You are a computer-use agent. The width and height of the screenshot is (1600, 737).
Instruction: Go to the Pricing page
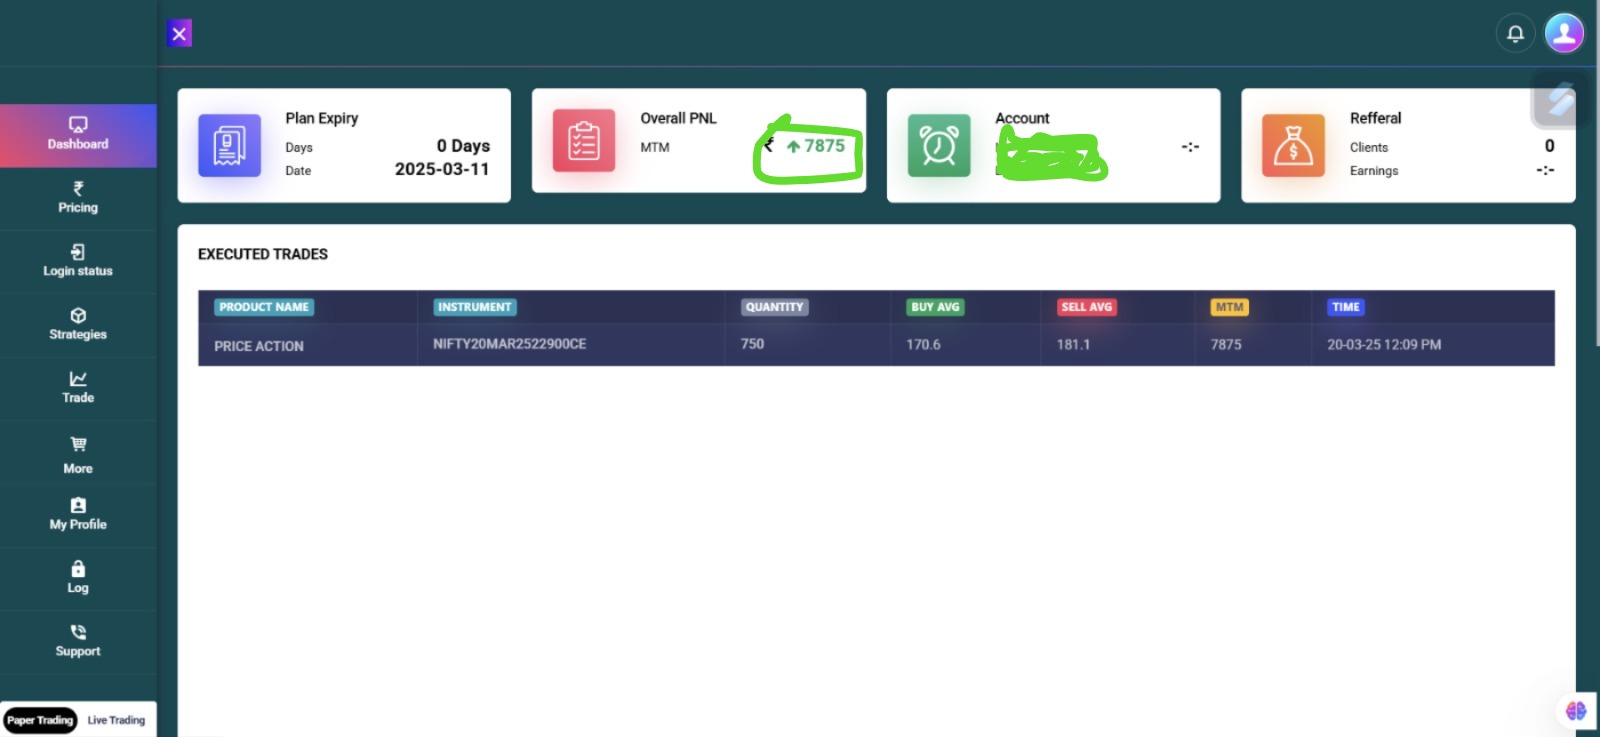click(x=78, y=198)
